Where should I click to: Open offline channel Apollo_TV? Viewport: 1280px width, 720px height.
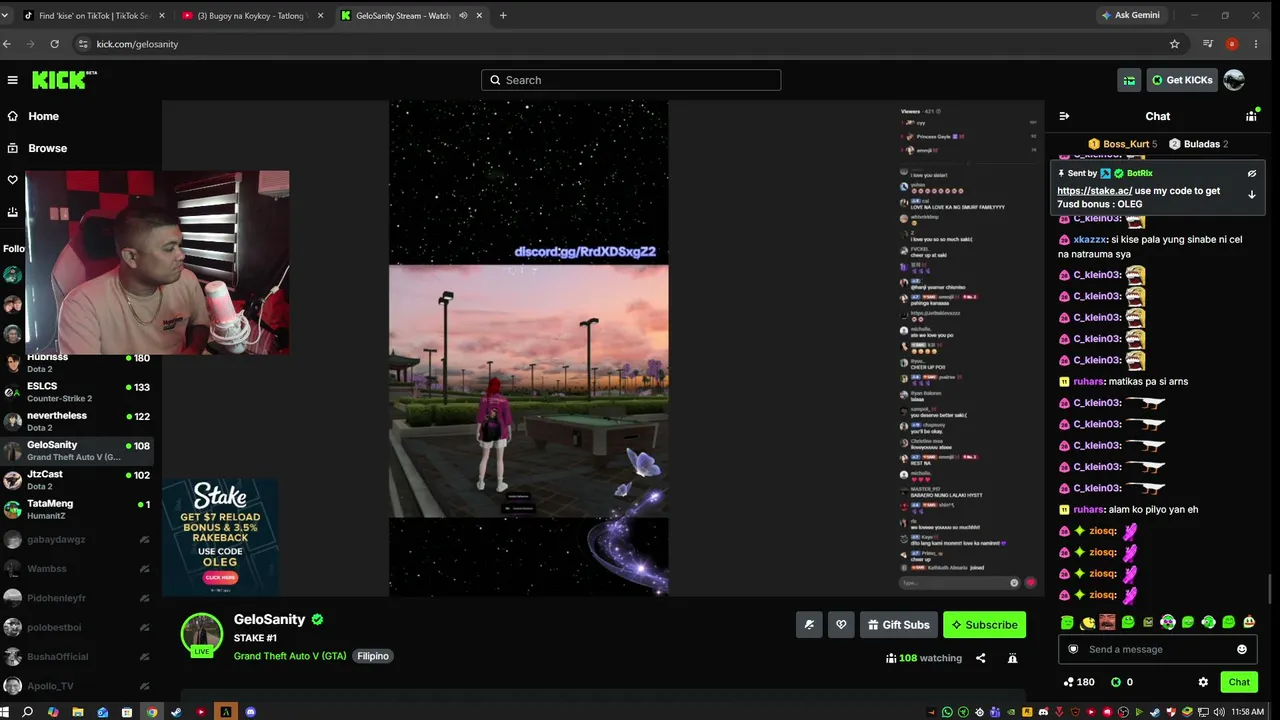(77, 686)
